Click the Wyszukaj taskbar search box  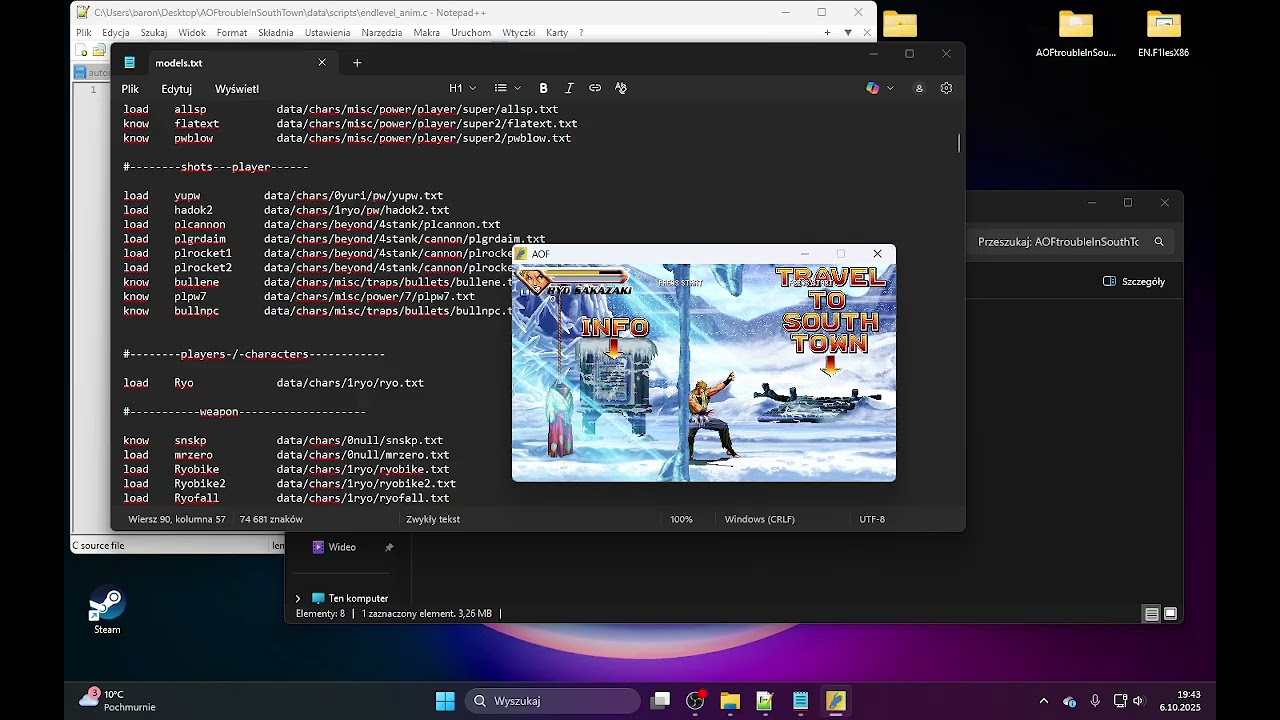click(x=552, y=701)
